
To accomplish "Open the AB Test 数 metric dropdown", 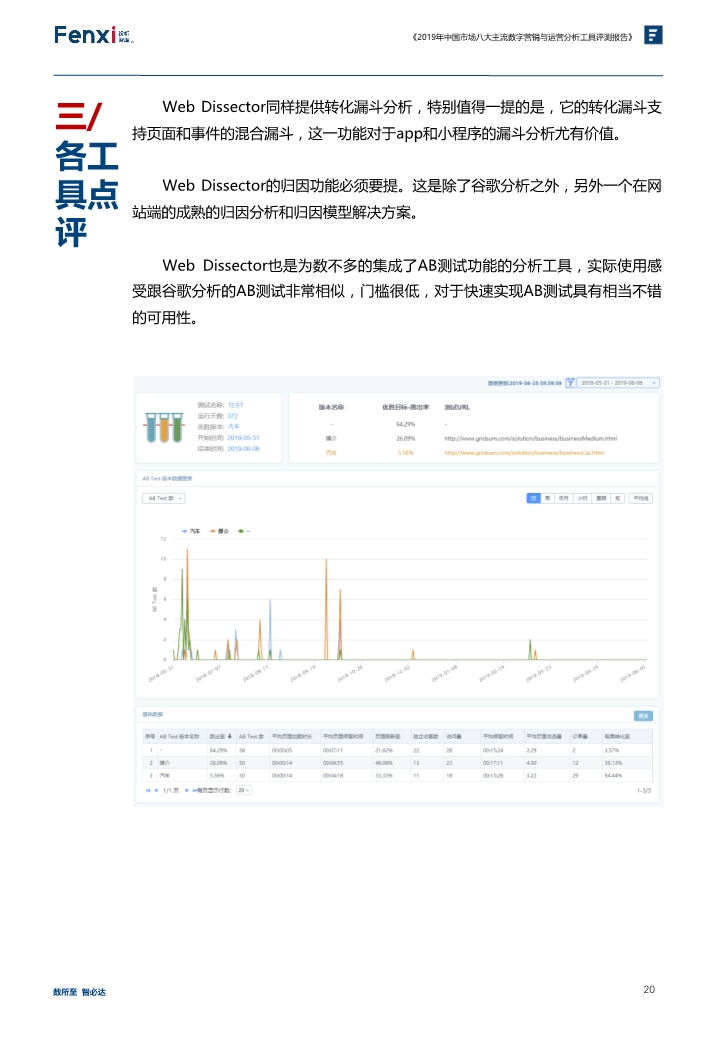I will pos(163,498).
